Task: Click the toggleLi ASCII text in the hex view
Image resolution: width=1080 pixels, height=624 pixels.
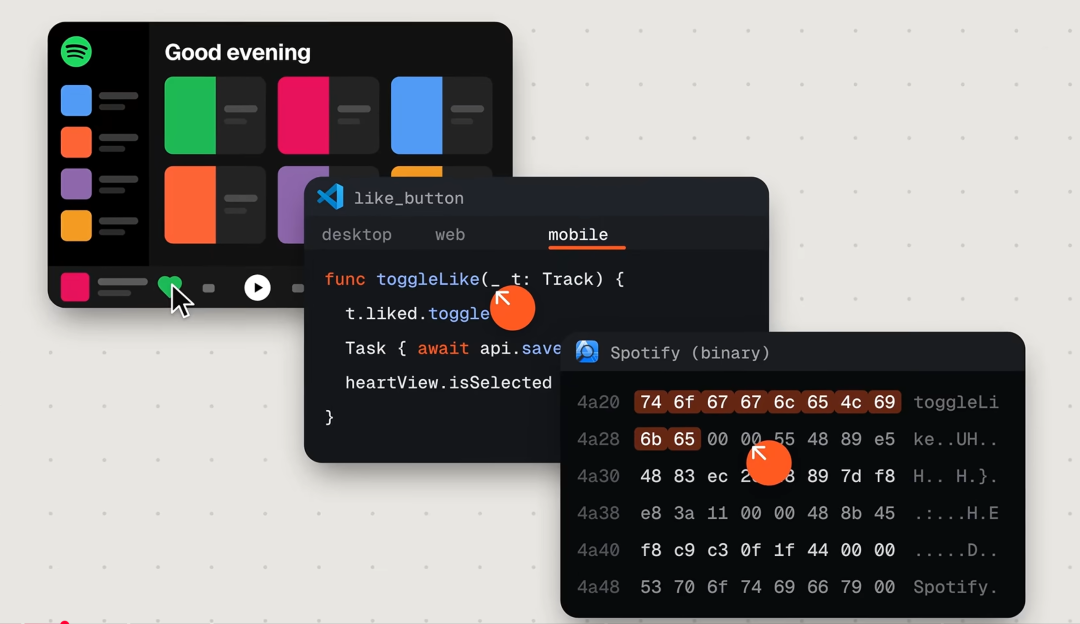Action: pos(955,402)
